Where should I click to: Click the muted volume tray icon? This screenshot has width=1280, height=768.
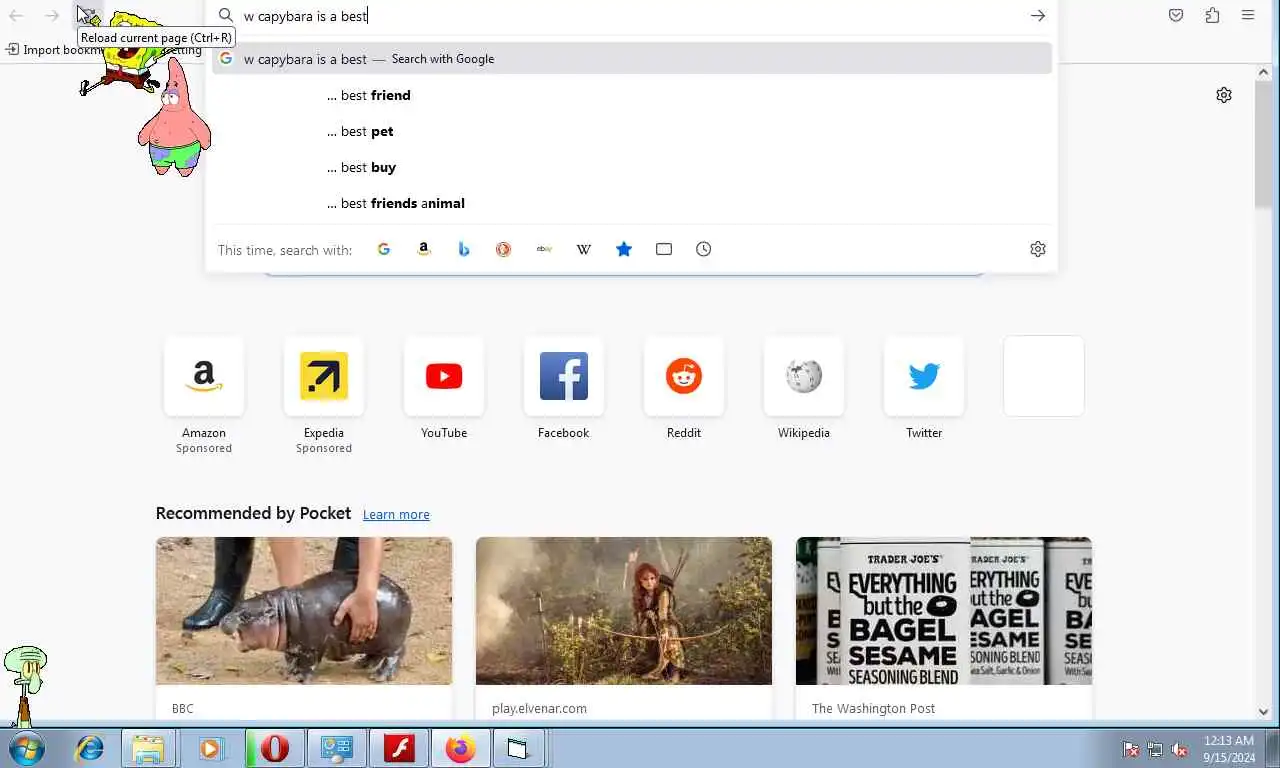pos(1179,749)
